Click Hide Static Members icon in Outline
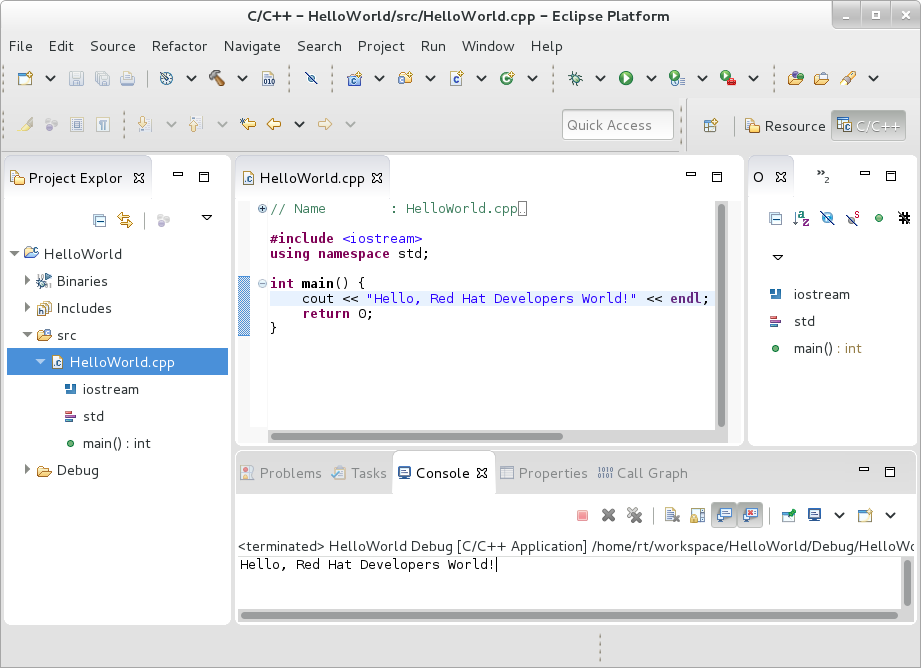This screenshot has height=668, width=921. click(853, 219)
